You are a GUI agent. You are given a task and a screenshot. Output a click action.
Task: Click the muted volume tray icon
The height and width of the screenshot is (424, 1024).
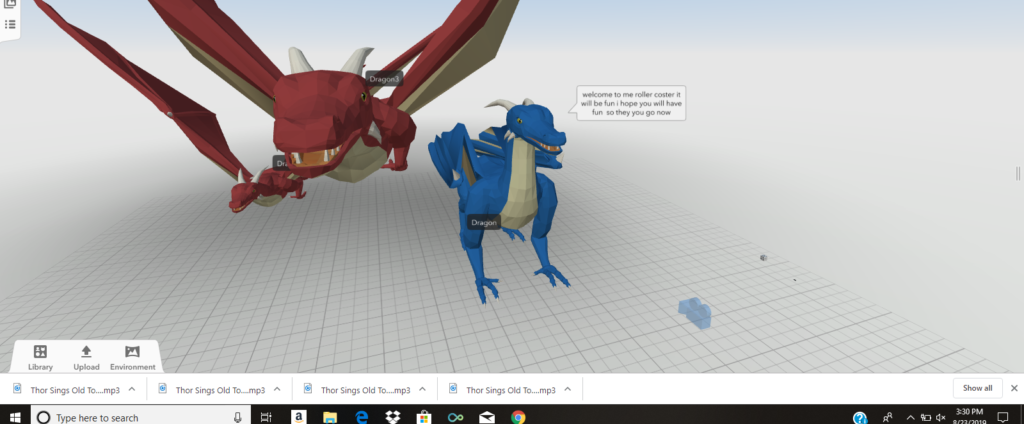pyautogui.click(x=941, y=417)
